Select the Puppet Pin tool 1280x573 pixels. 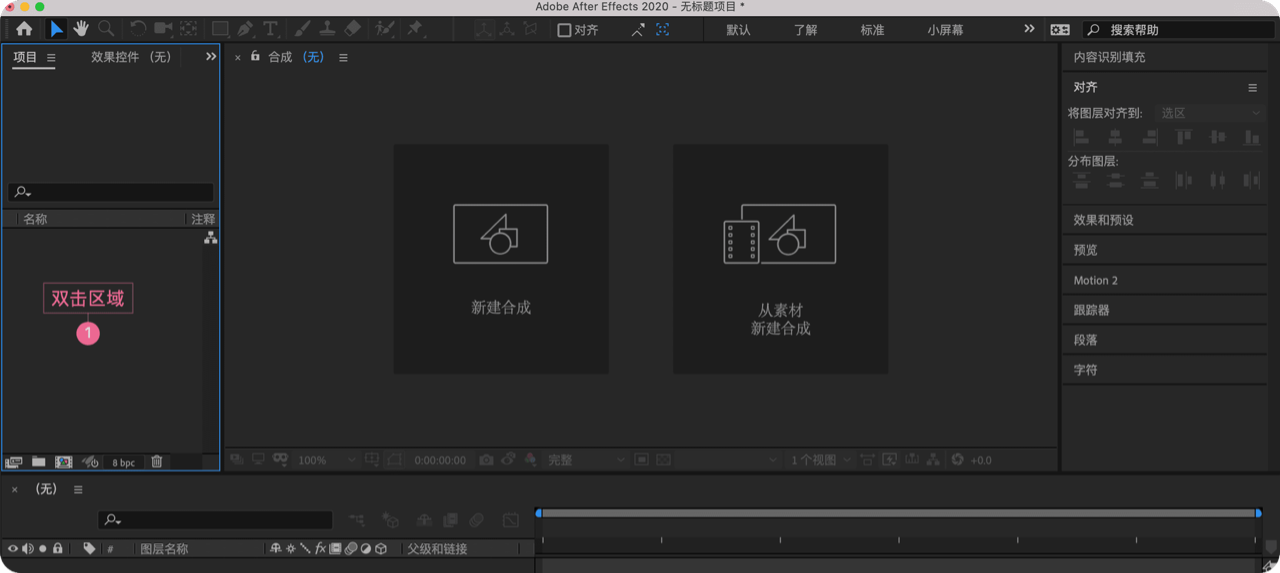pos(415,30)
